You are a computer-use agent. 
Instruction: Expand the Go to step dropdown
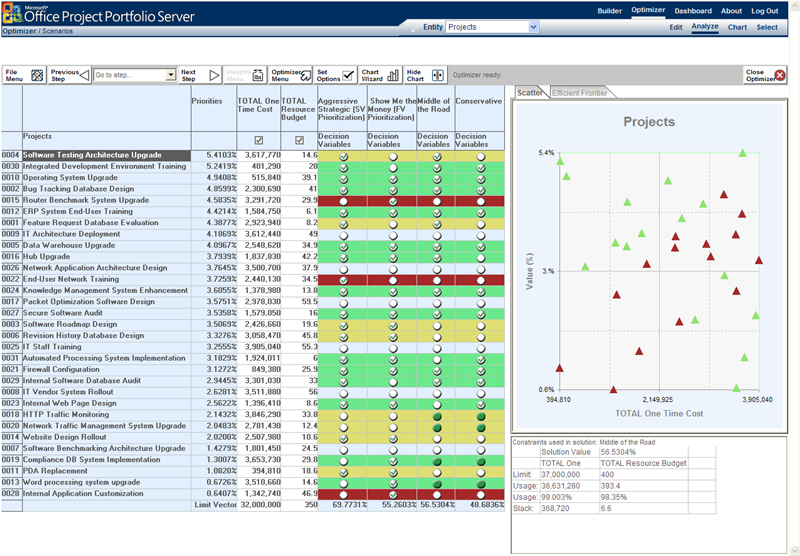click(170, 75)
